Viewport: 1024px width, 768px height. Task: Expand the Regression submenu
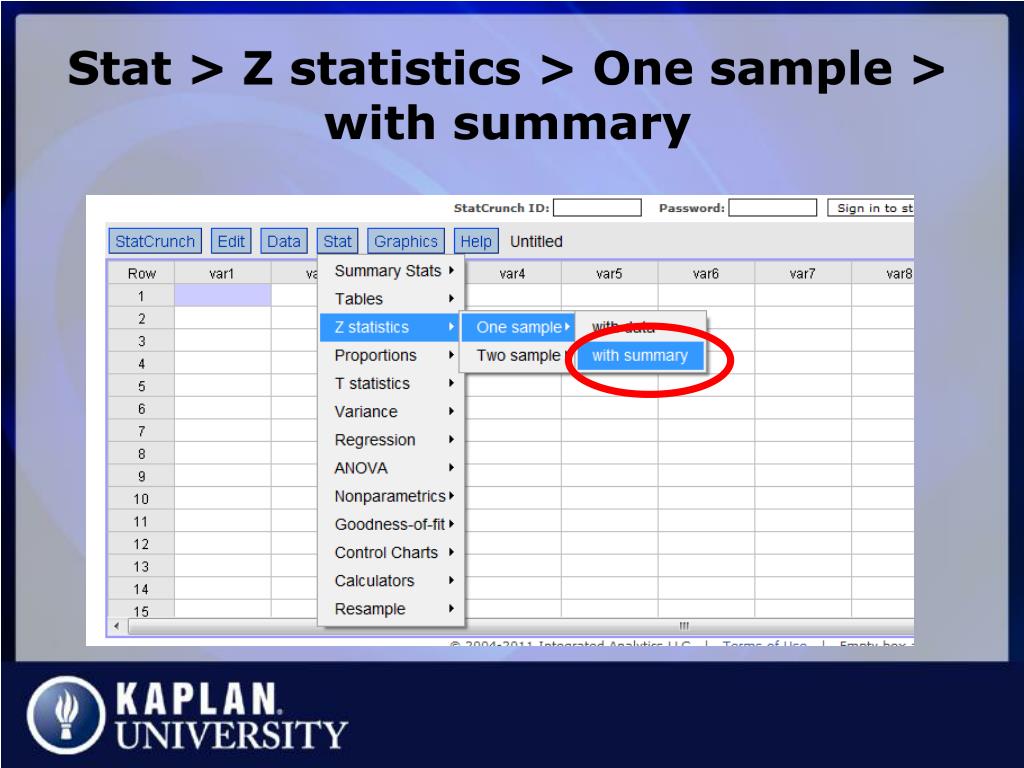[392, 440]
